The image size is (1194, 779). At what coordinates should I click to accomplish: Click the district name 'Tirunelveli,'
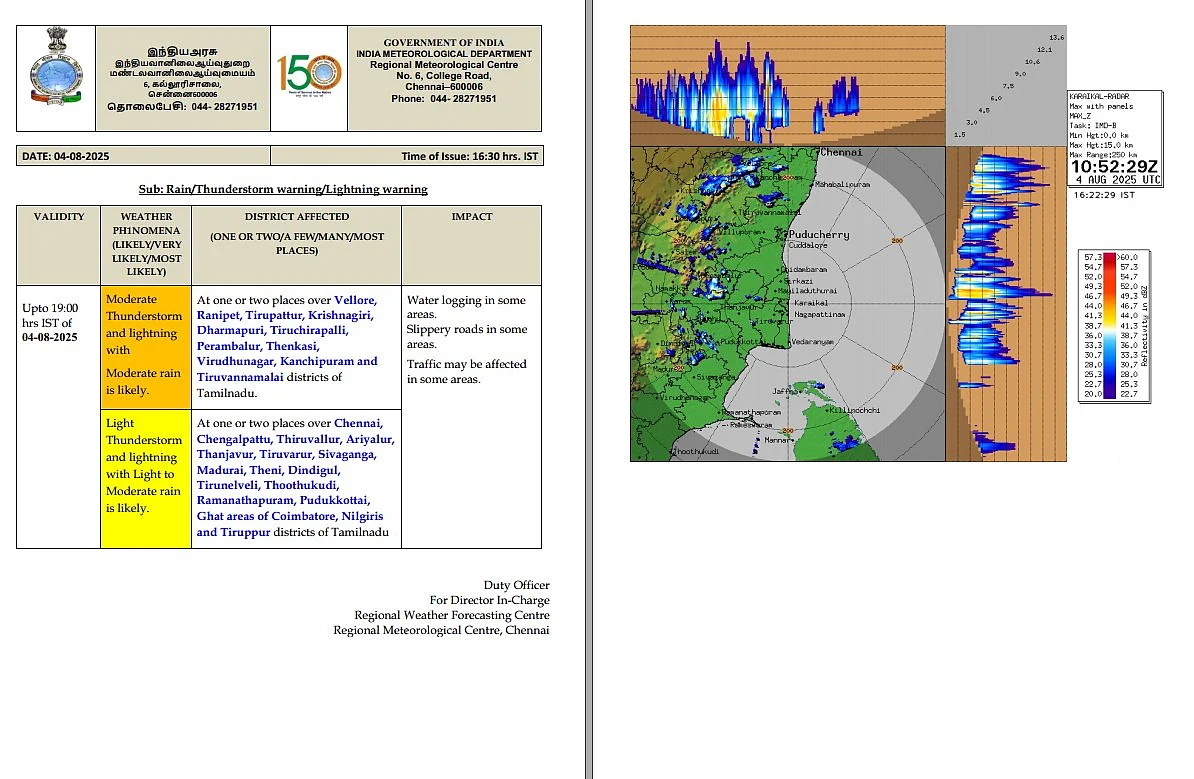pyautogui.click(x=228, y=485)
